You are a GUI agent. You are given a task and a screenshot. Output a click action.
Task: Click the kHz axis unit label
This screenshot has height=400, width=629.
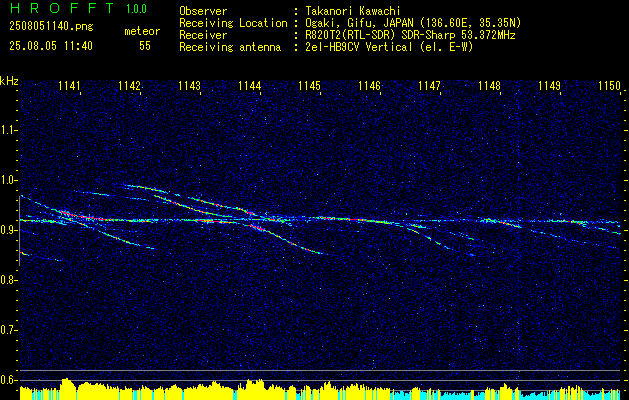click(9, 81)
